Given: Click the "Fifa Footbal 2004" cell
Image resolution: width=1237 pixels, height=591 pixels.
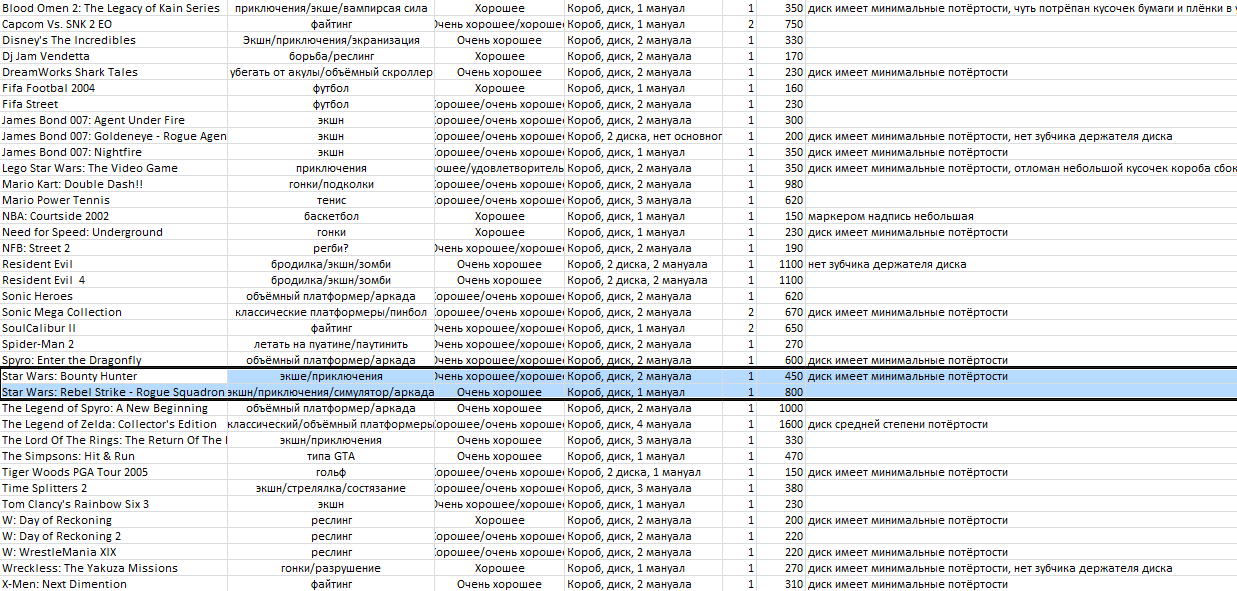Looking at the screenshot, I should 114,88.
